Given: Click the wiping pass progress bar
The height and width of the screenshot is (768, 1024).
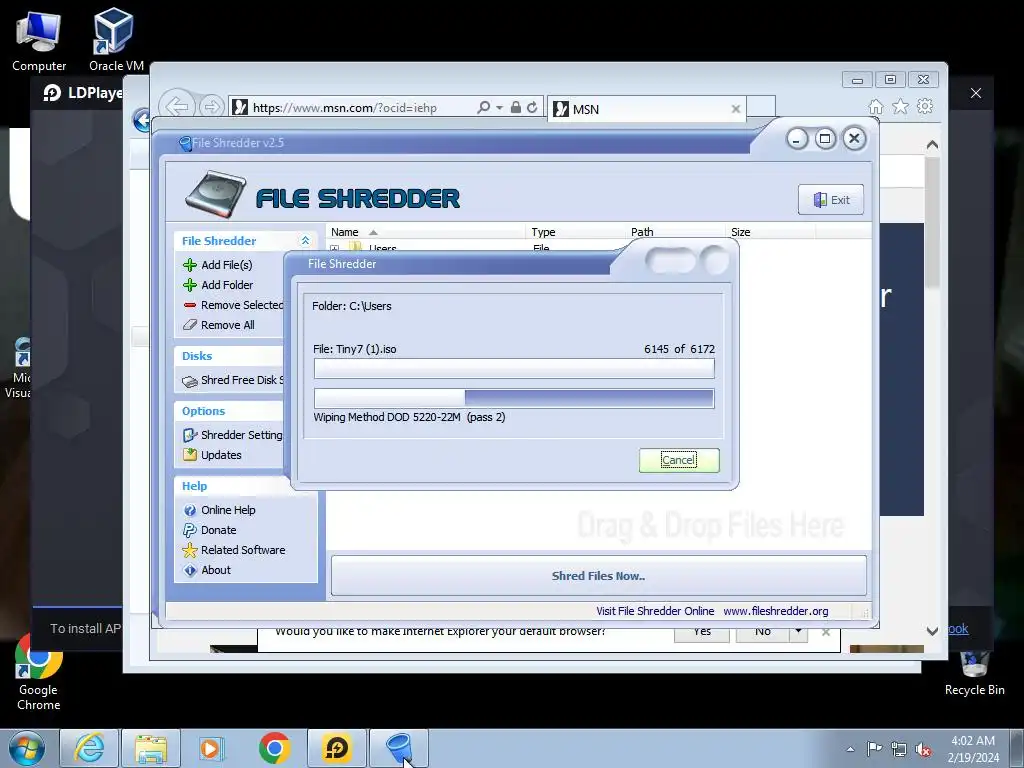Looking at the screenshot, I should [514, 398].
